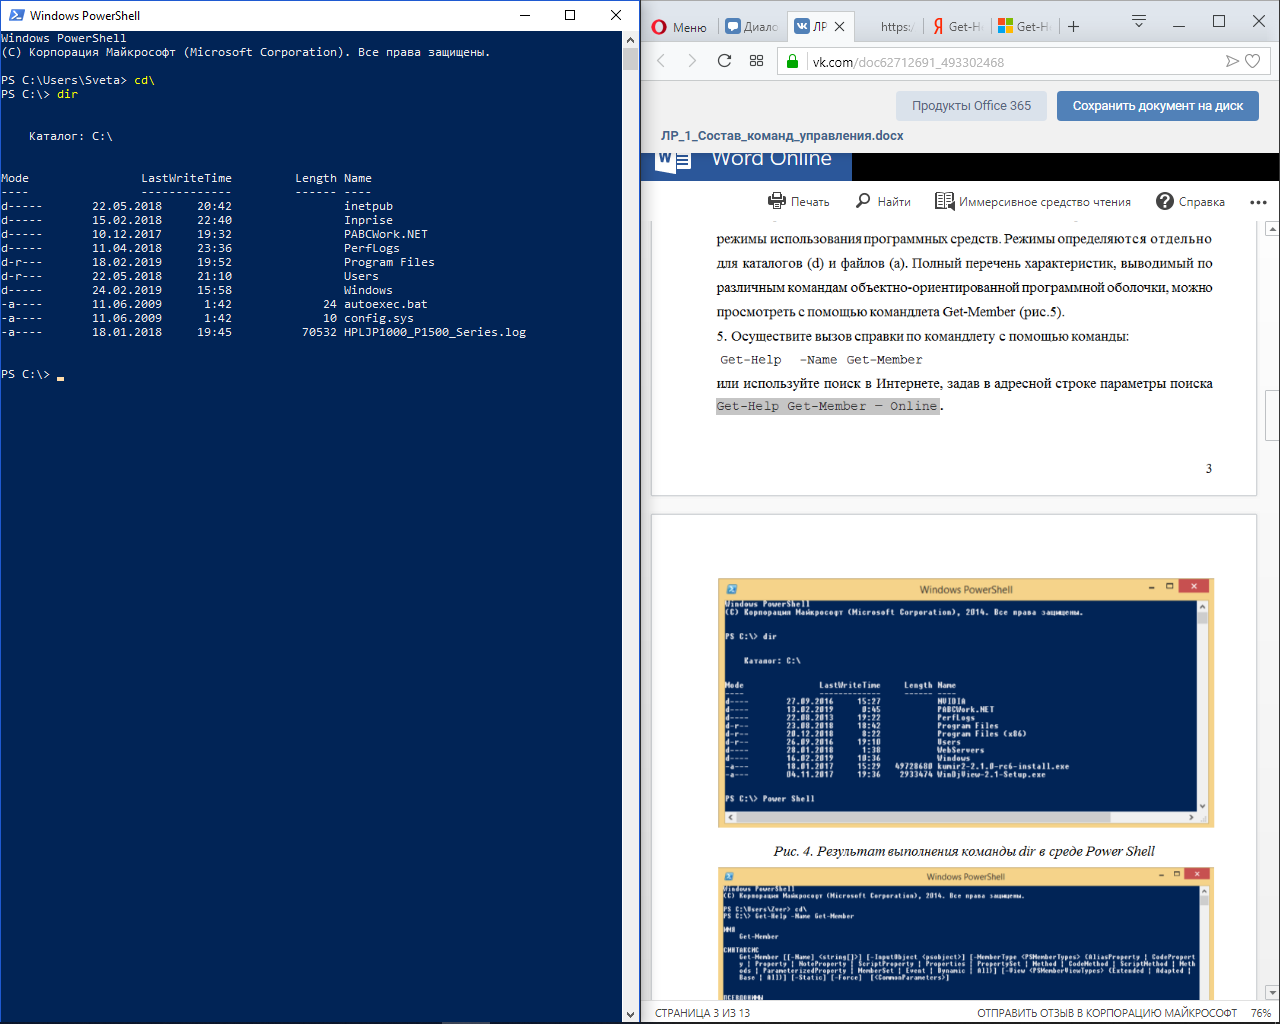Open the Opera Меню button
Image resolution: width=1280 pixels, height=1024 pixels.
tap(680, 27)
